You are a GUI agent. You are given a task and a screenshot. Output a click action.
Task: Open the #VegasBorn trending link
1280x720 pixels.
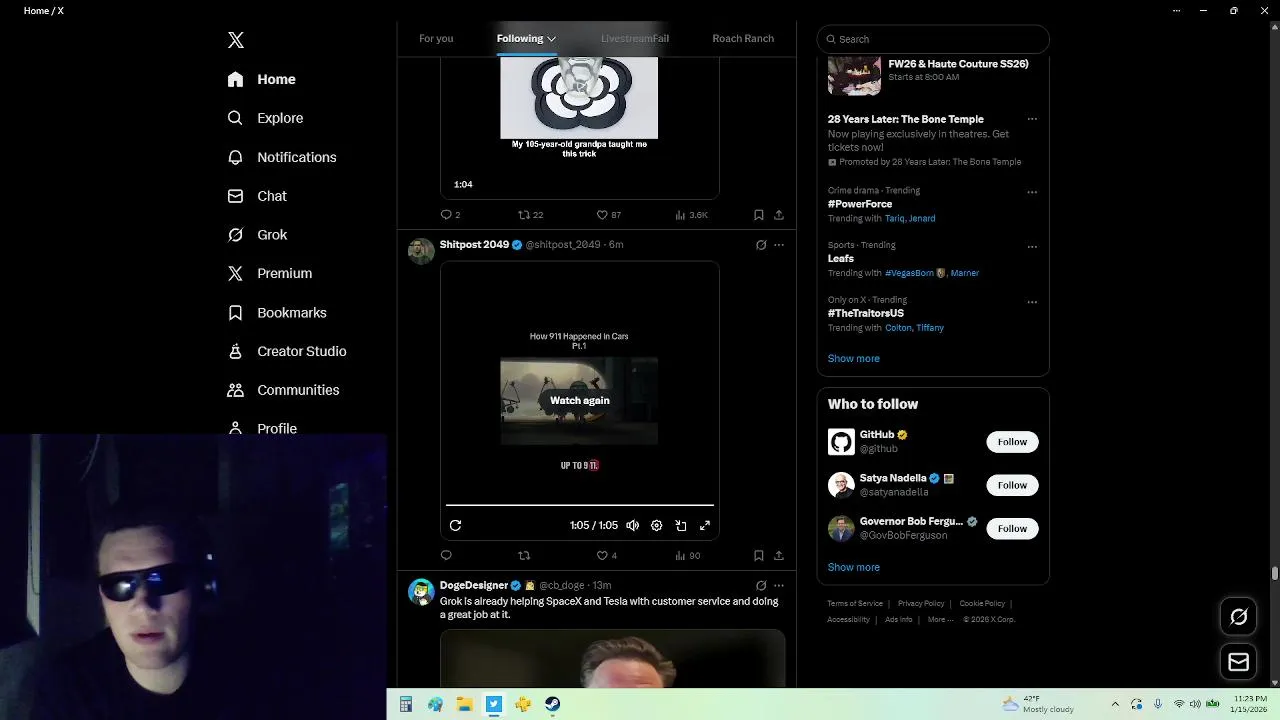coord(910,273)
